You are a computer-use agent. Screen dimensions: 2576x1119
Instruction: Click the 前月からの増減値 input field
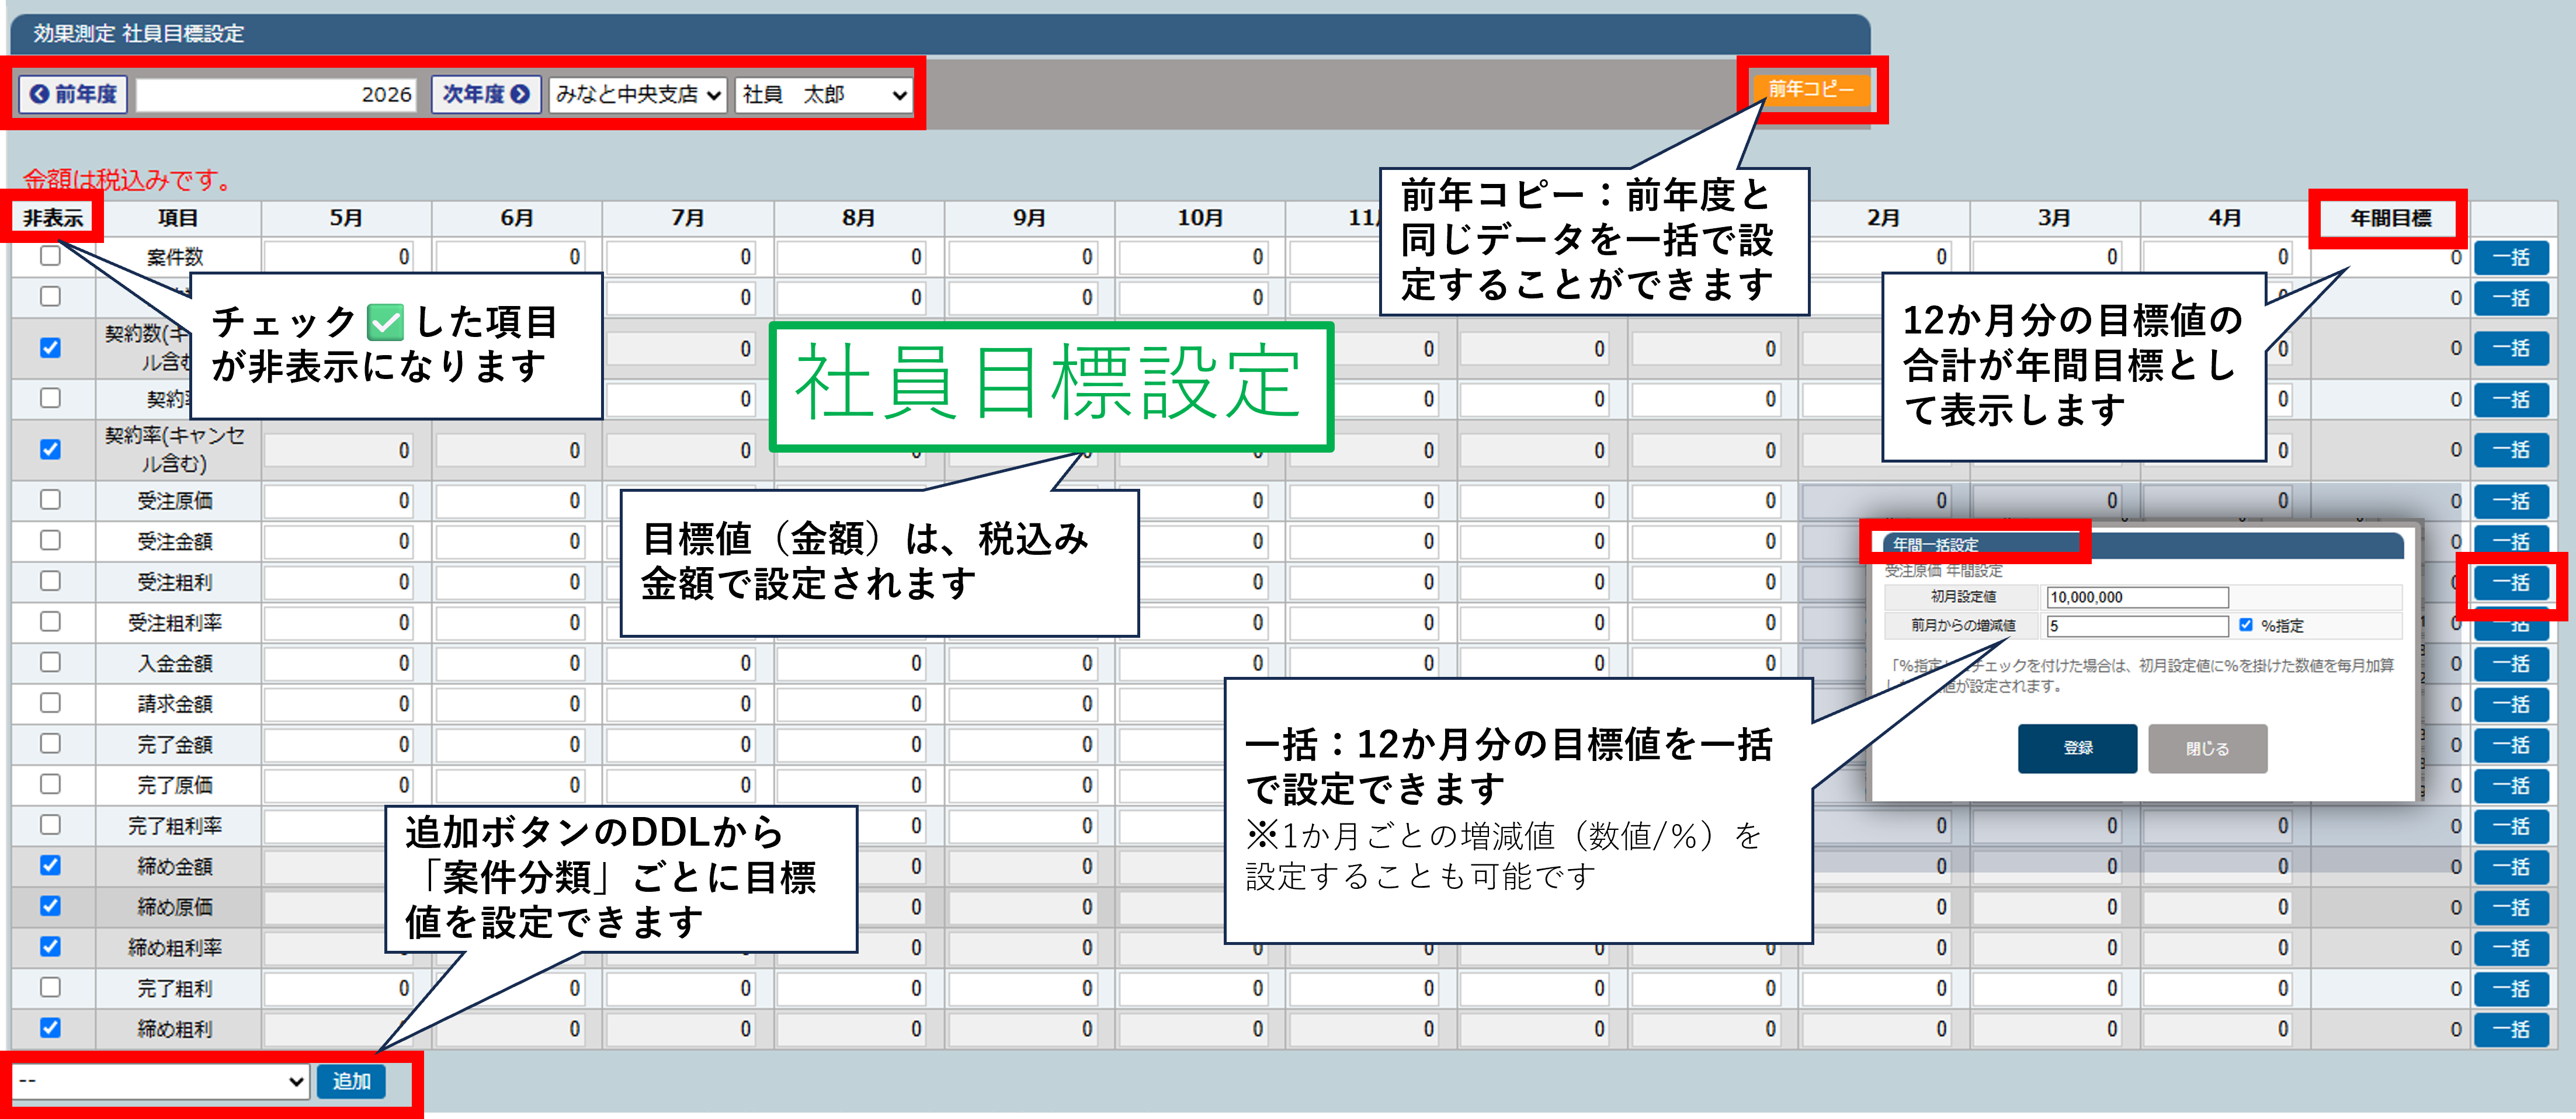point(2137,626)
